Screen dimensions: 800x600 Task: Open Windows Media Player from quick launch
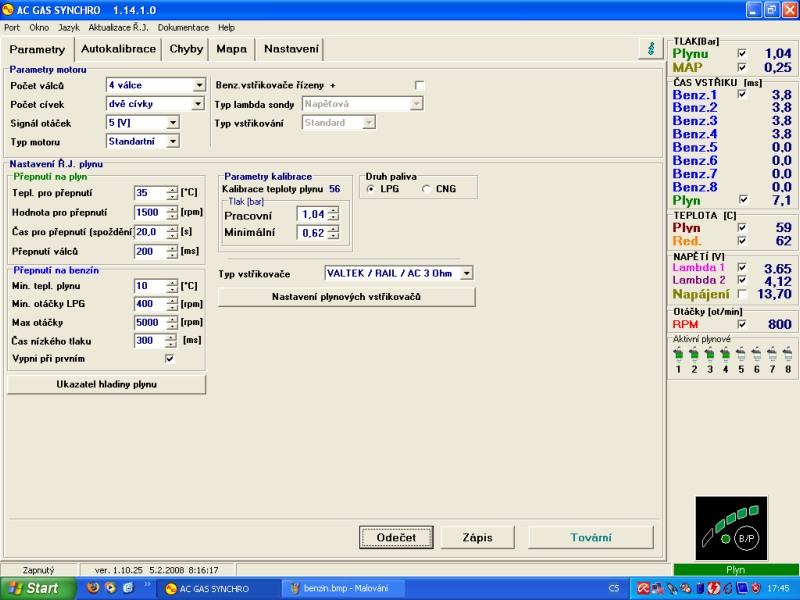110,588
